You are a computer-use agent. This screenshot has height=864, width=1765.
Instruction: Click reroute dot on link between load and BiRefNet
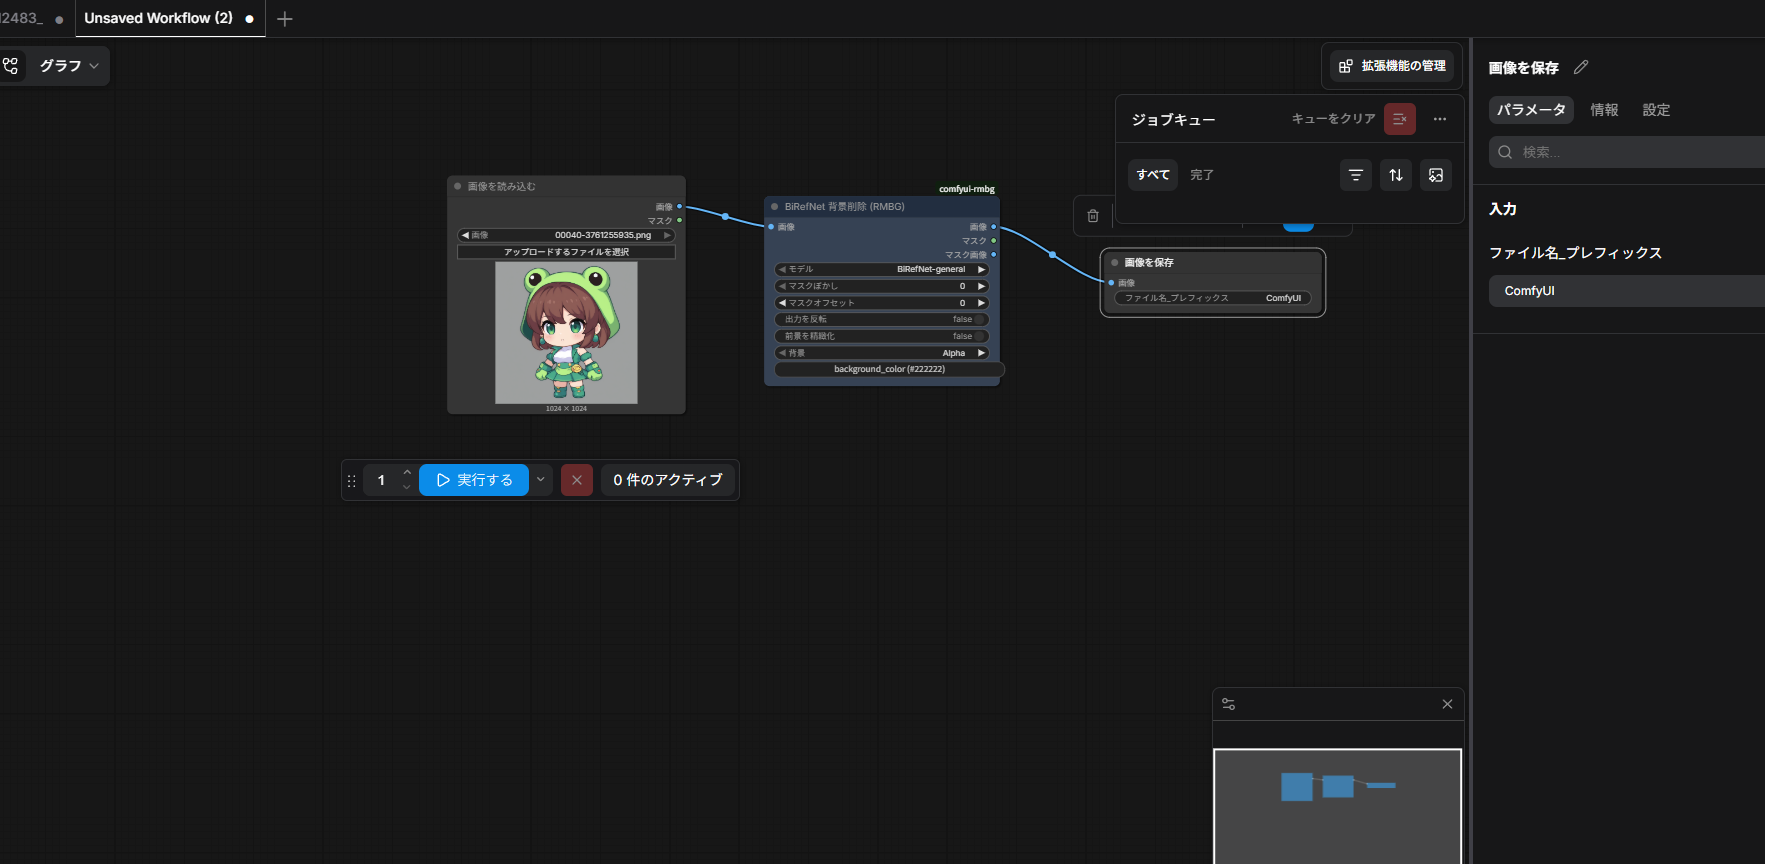[x=725, y=217]
